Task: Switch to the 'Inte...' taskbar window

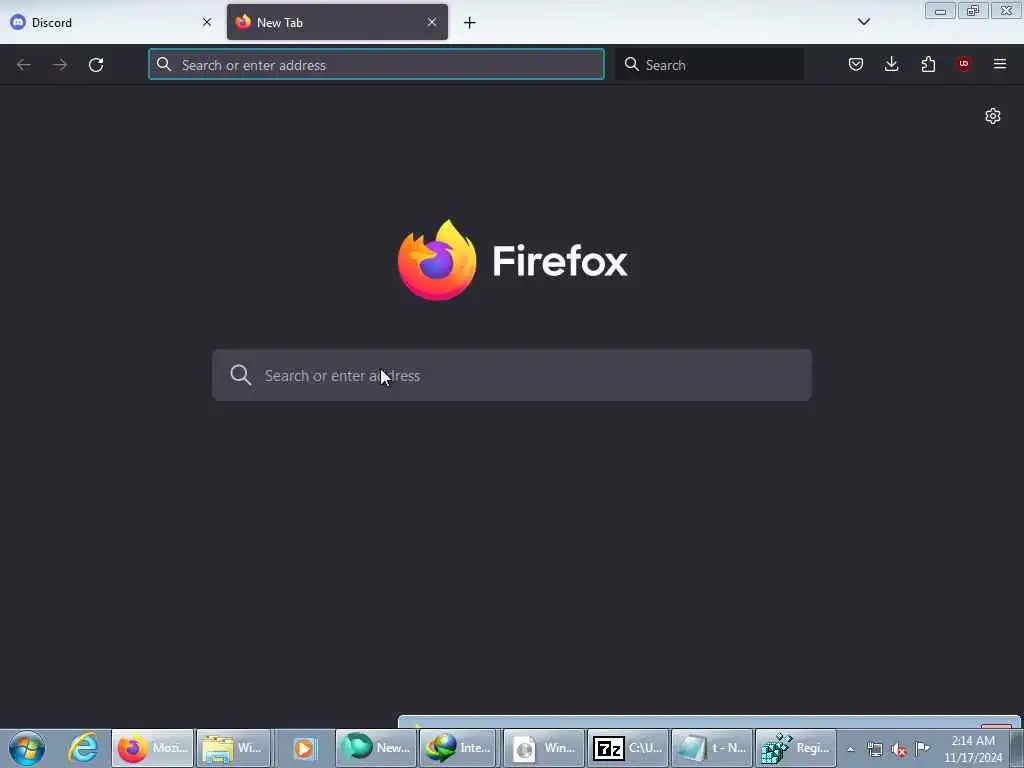Action: coord(458,748)
